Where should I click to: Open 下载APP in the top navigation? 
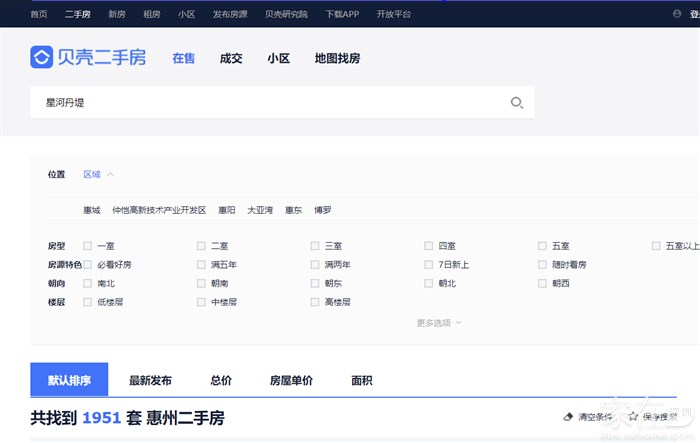click(342, 14)
